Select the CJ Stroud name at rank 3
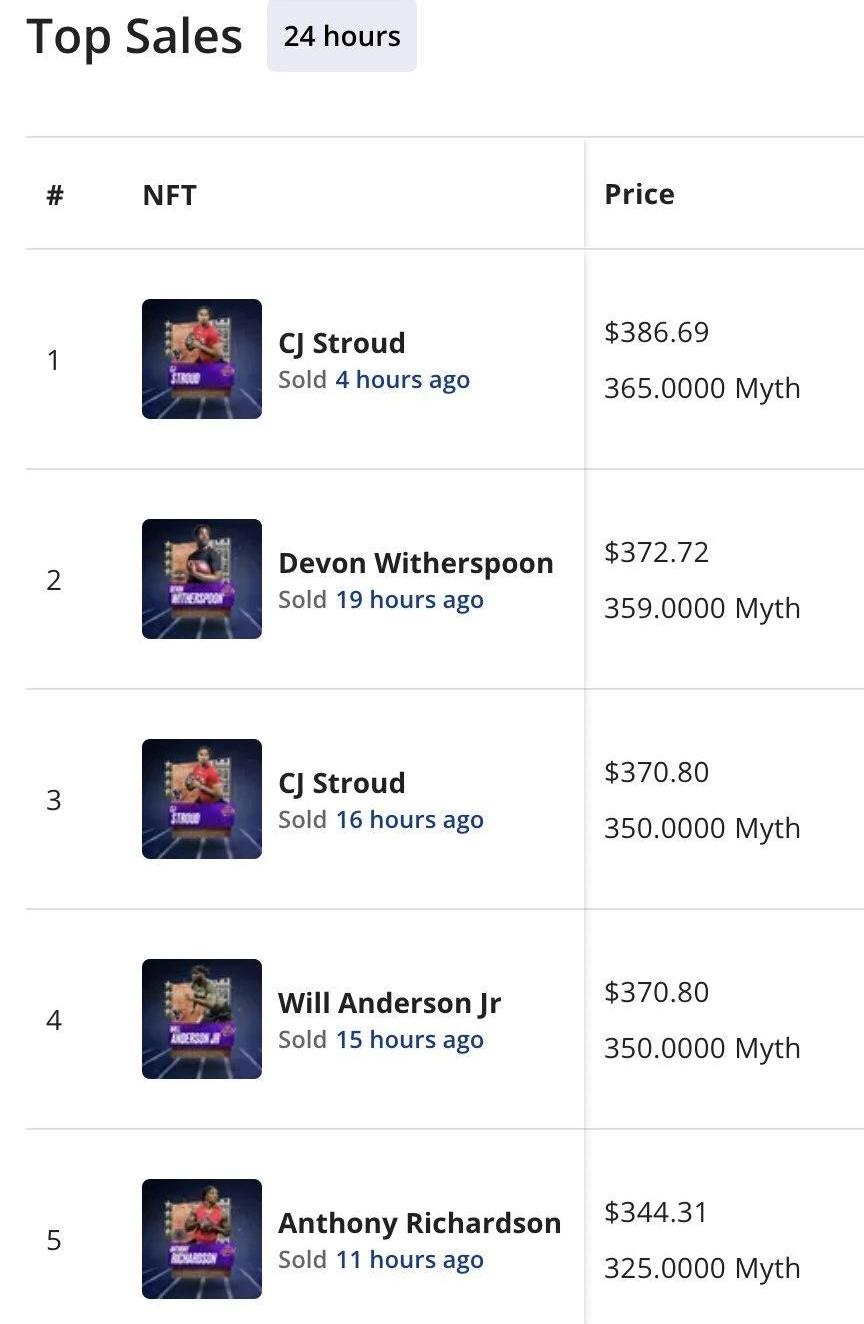The height and width of the screenshot is (1324, 864). point(341,783)
